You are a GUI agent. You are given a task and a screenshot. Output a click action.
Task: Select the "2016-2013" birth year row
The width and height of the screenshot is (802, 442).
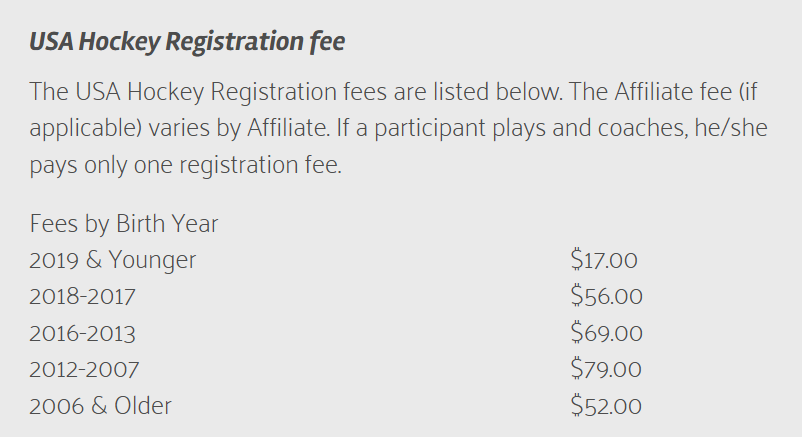coord(83,333)
